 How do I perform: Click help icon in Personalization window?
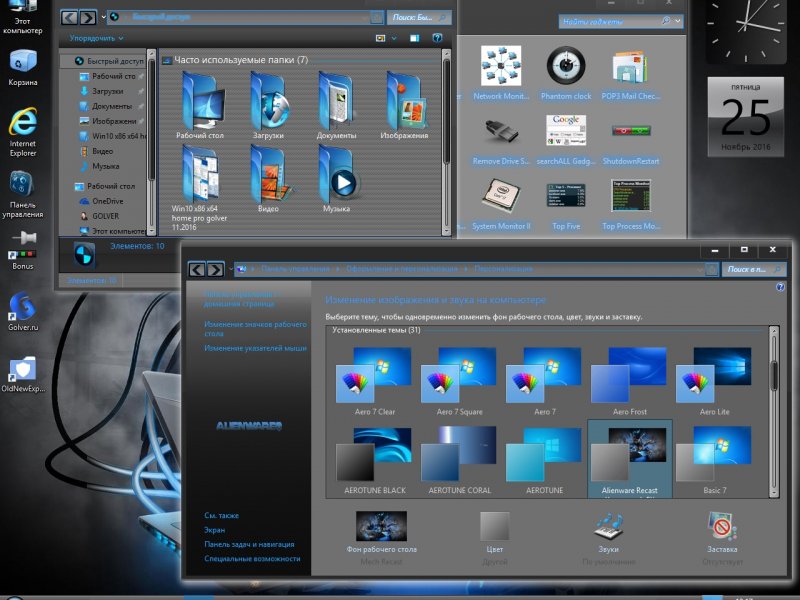[x=780, y=287]
